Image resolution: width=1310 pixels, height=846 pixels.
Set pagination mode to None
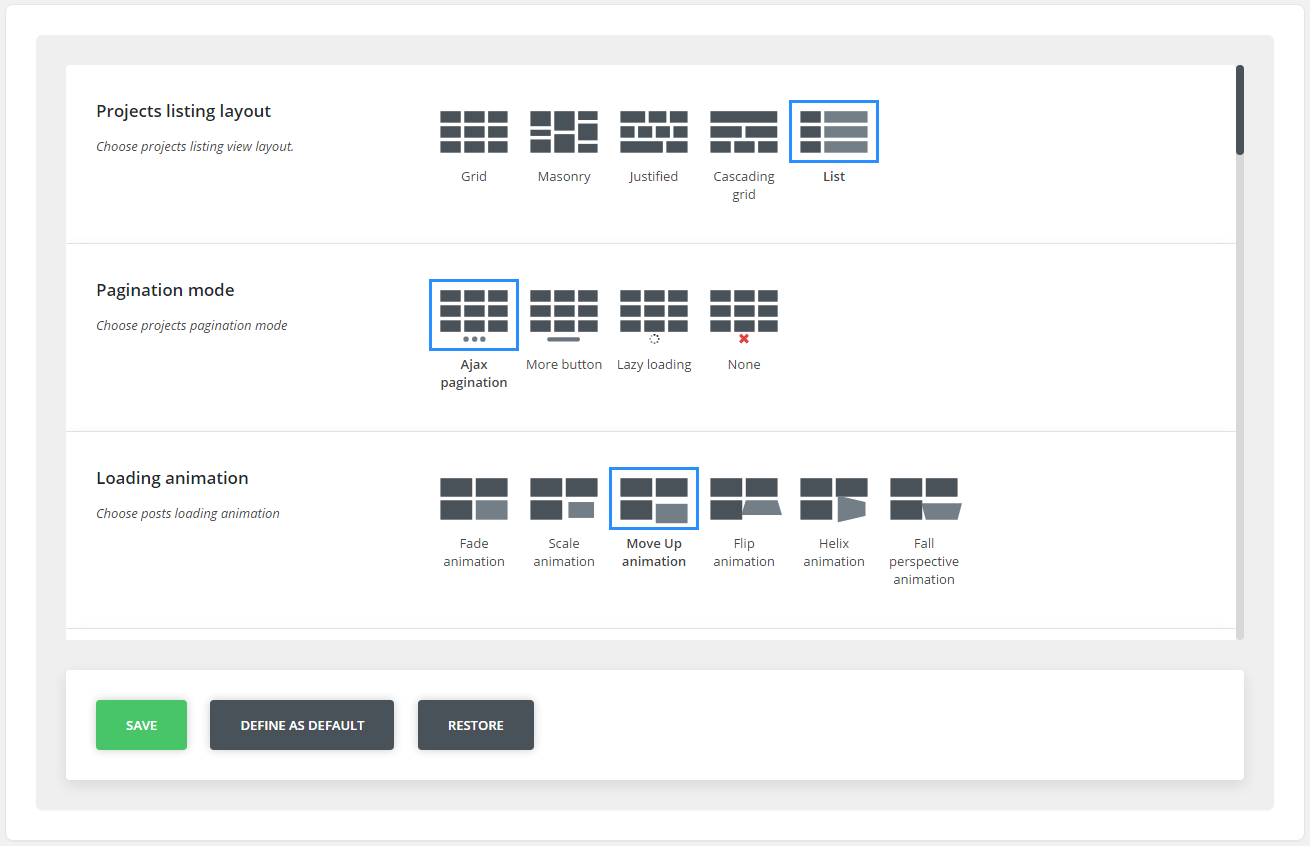click(744, 315)
